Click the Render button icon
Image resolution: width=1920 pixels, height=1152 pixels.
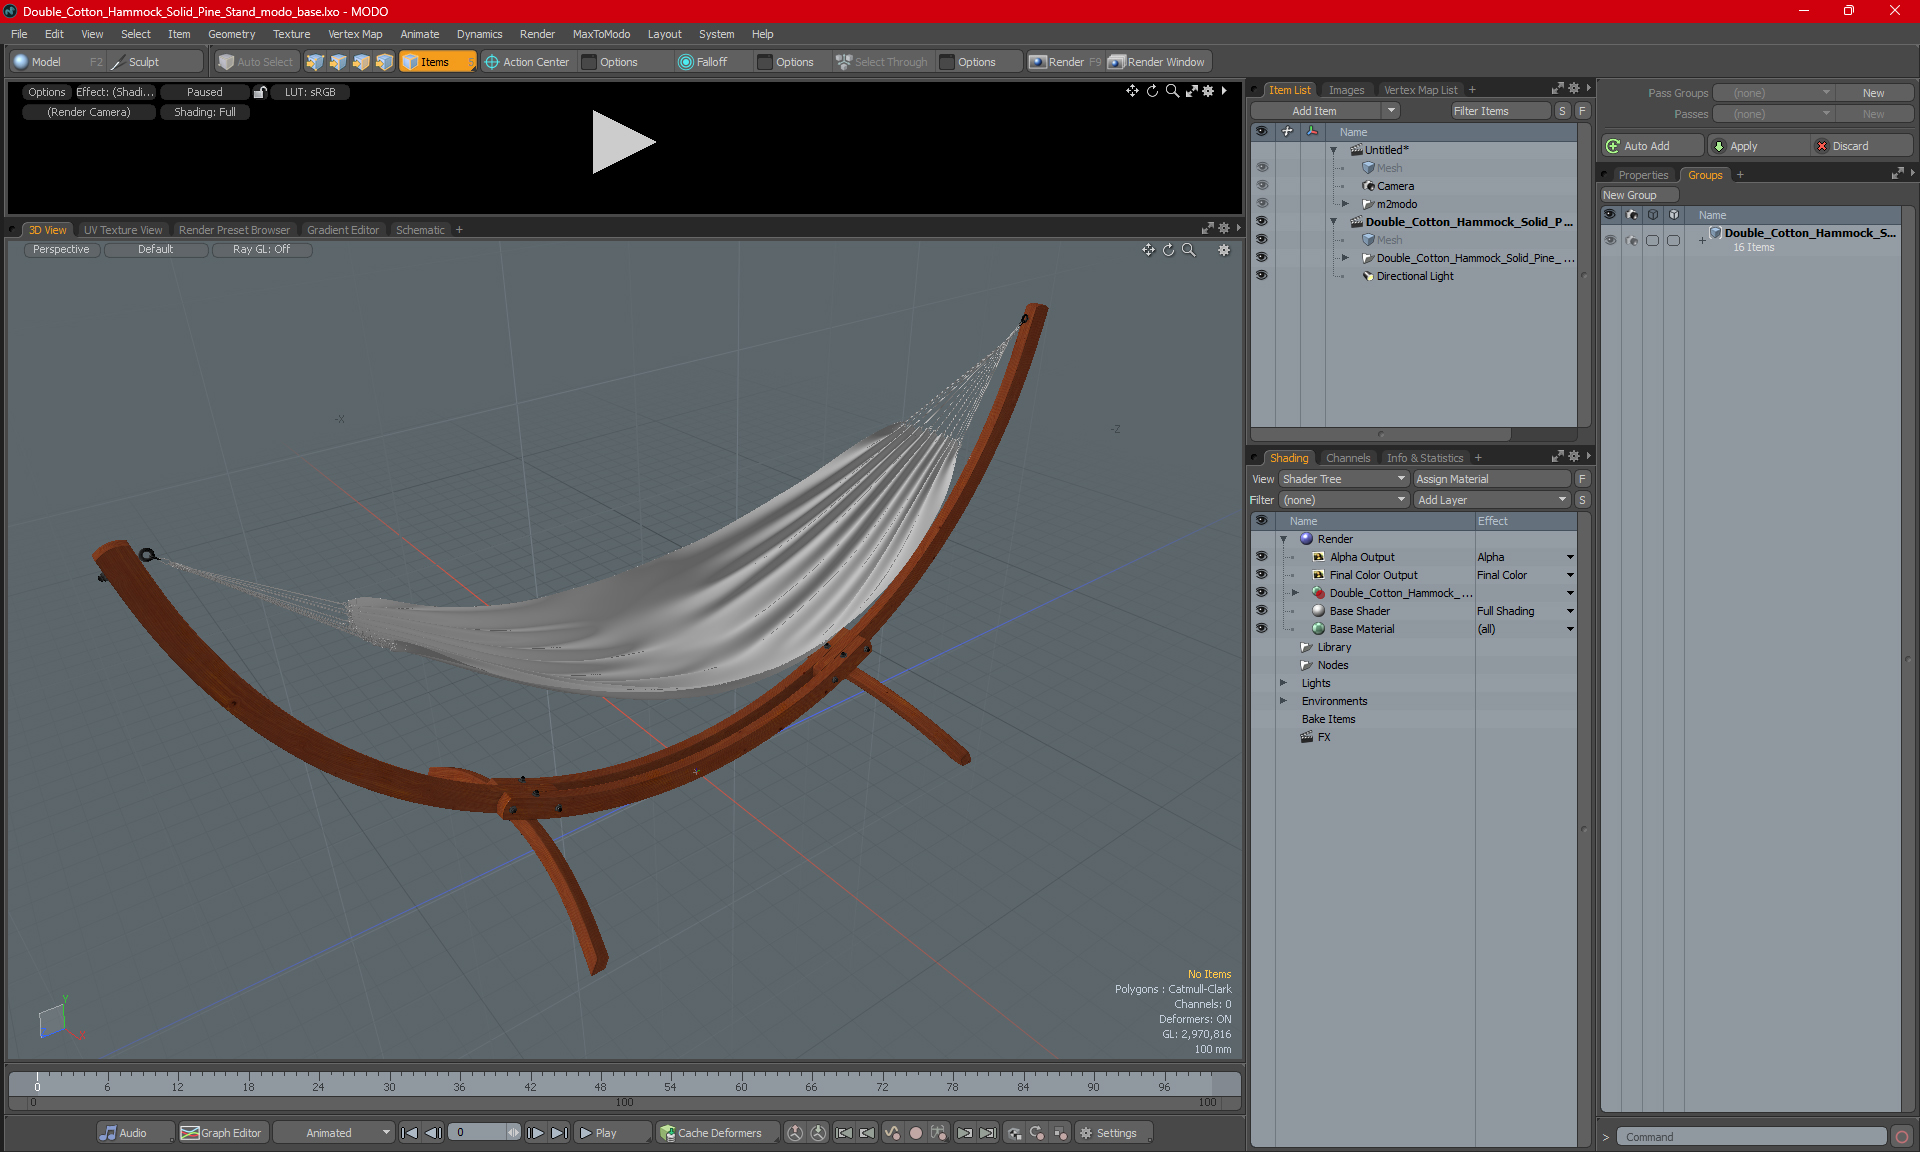click(x=1041, y=62)
